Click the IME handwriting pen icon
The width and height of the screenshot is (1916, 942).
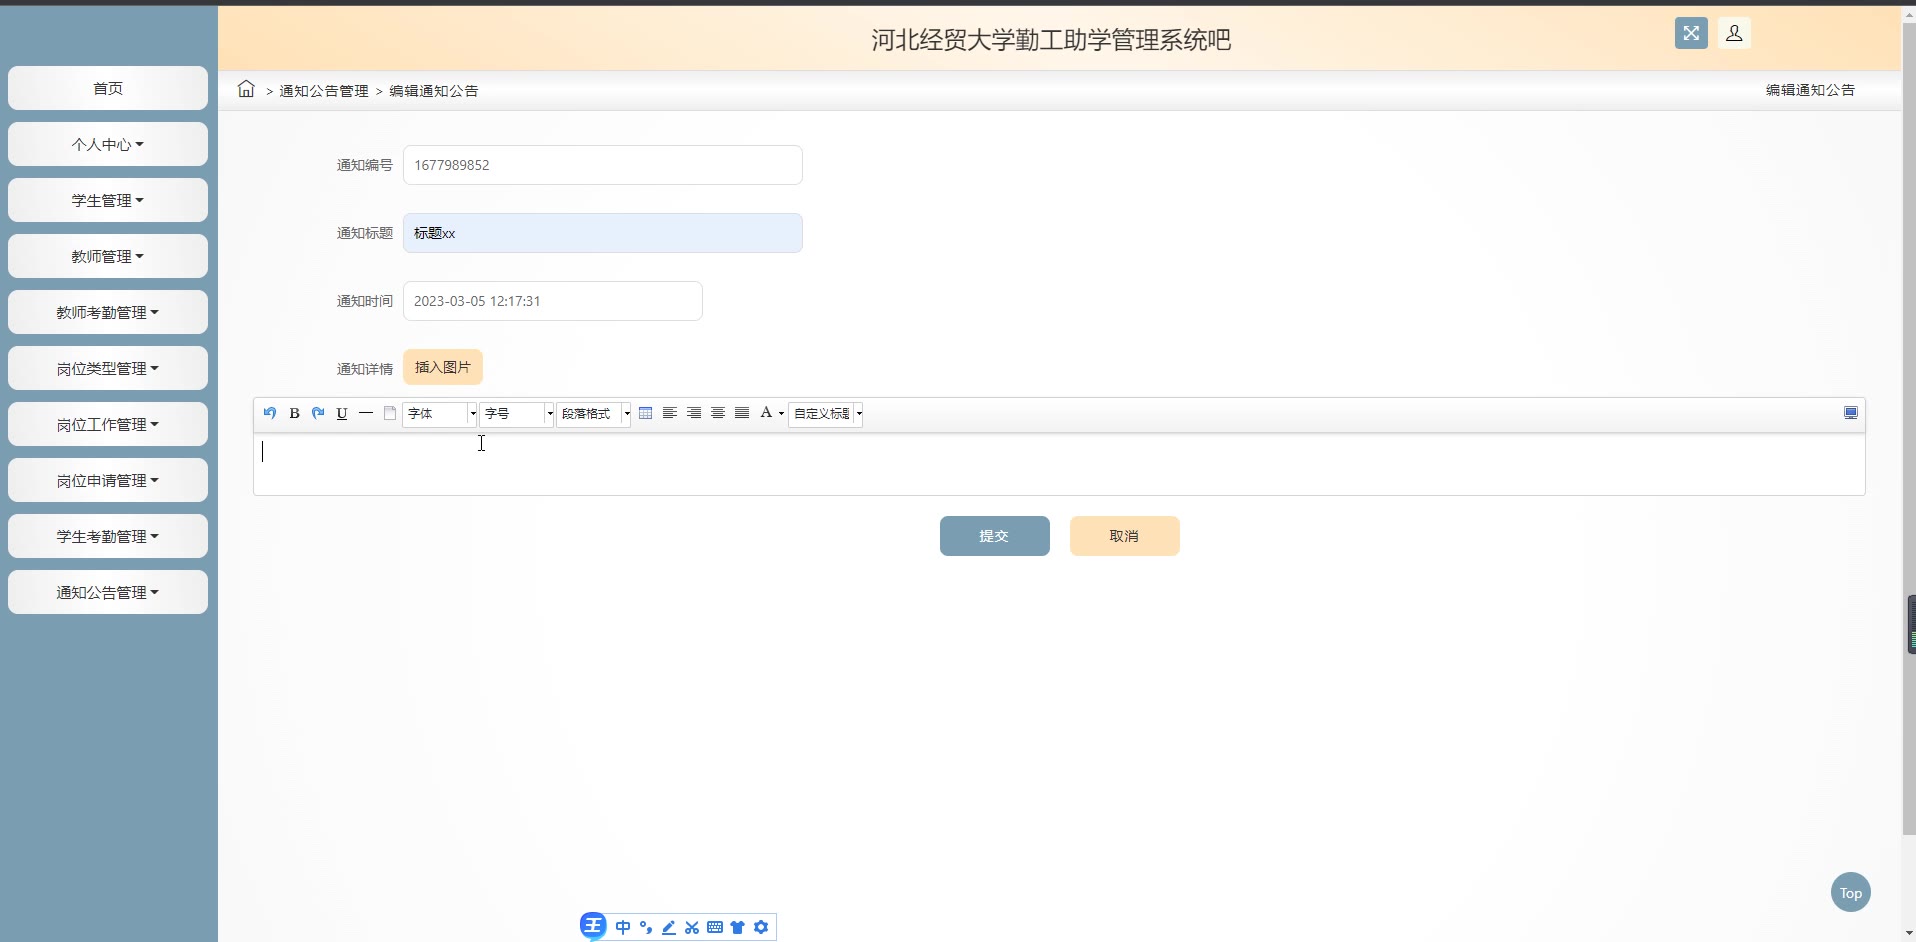point(669,927)
